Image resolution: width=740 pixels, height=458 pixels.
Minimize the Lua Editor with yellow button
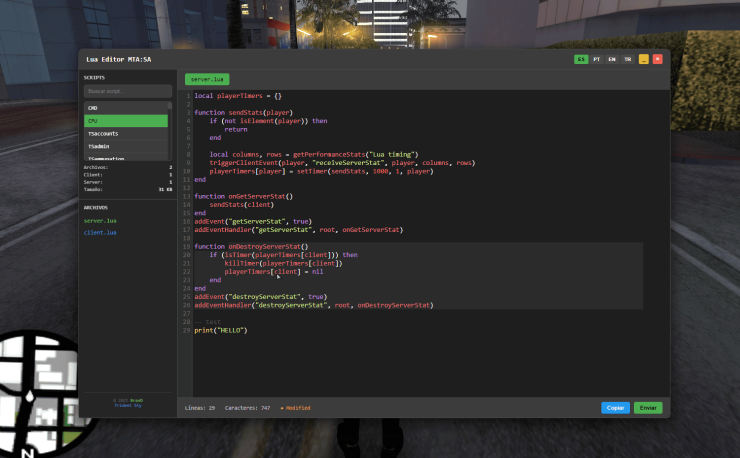point(644,59)
